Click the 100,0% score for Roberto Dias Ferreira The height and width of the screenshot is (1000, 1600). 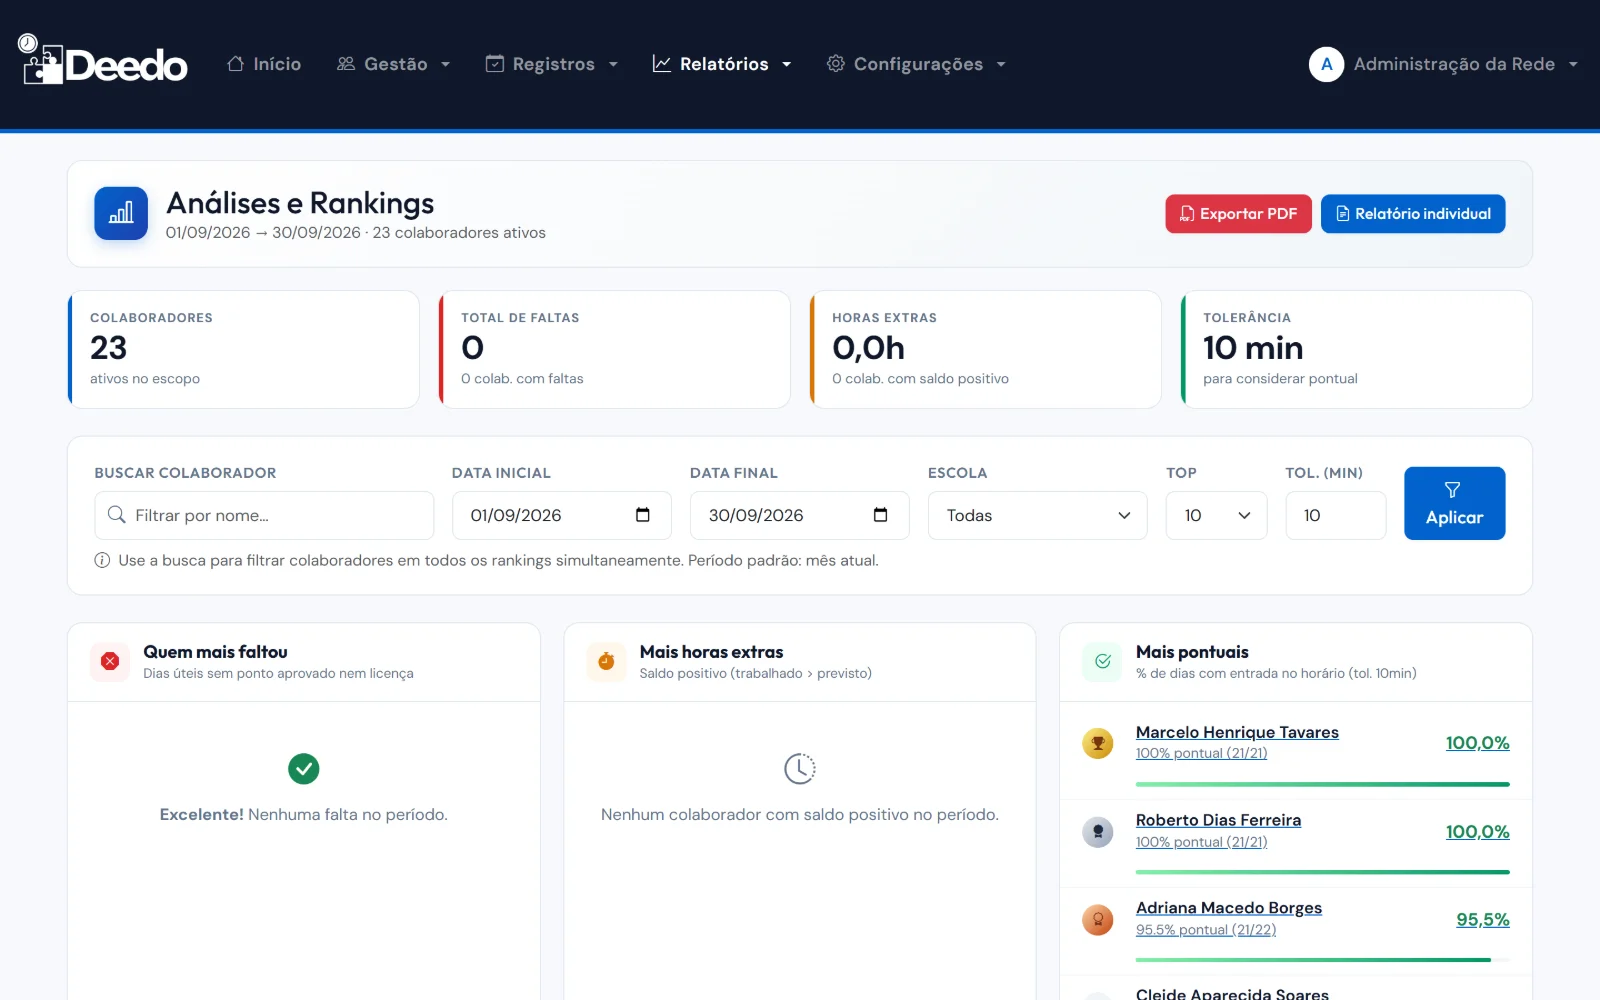point(1478,831)
